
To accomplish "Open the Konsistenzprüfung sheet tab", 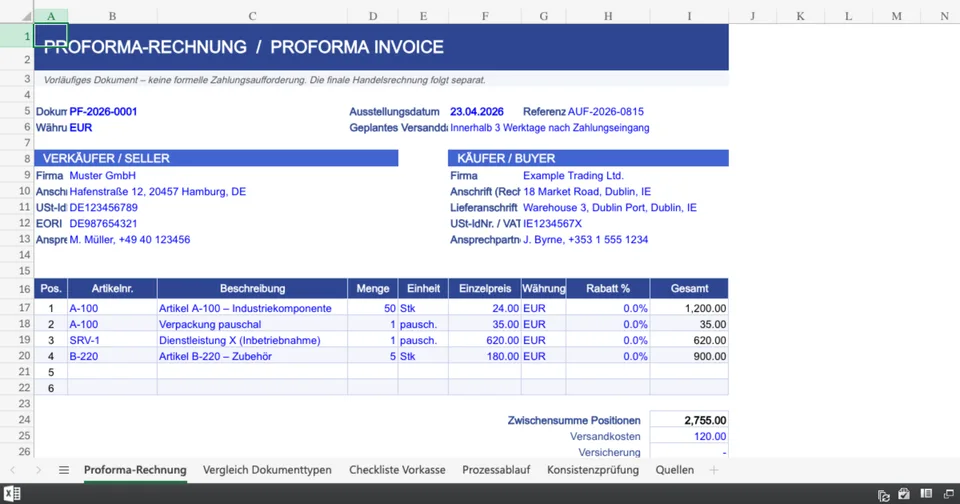I will coord(593,470).
